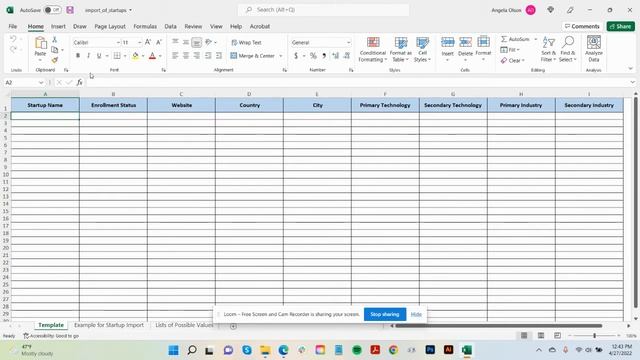
Task: Open the Number Format dropdown
Action: 348,42
